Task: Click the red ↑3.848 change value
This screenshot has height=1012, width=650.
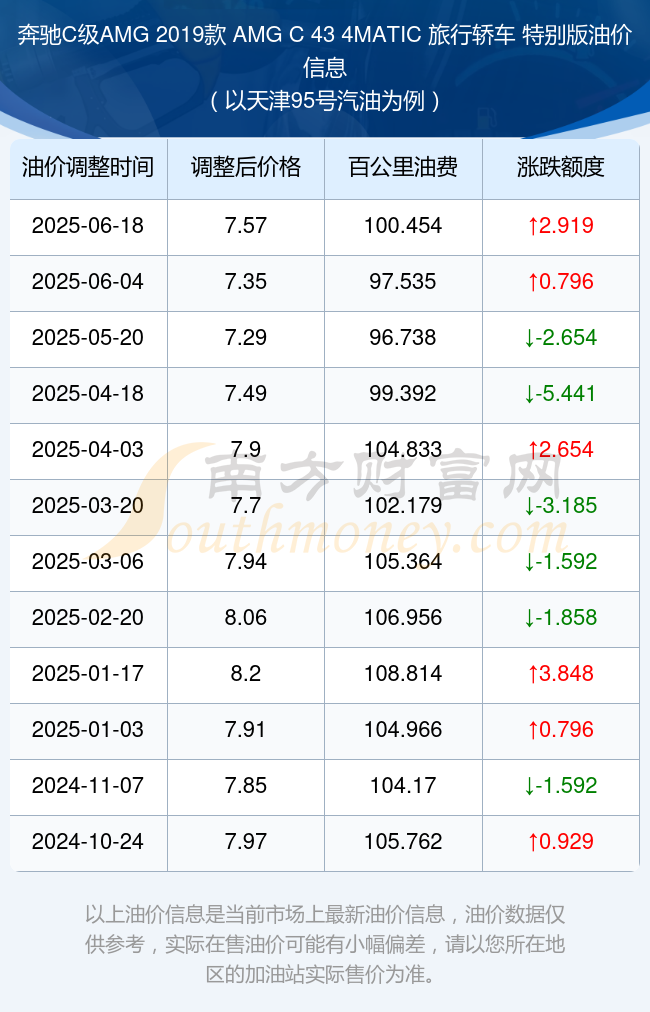Action: (561, 674)
